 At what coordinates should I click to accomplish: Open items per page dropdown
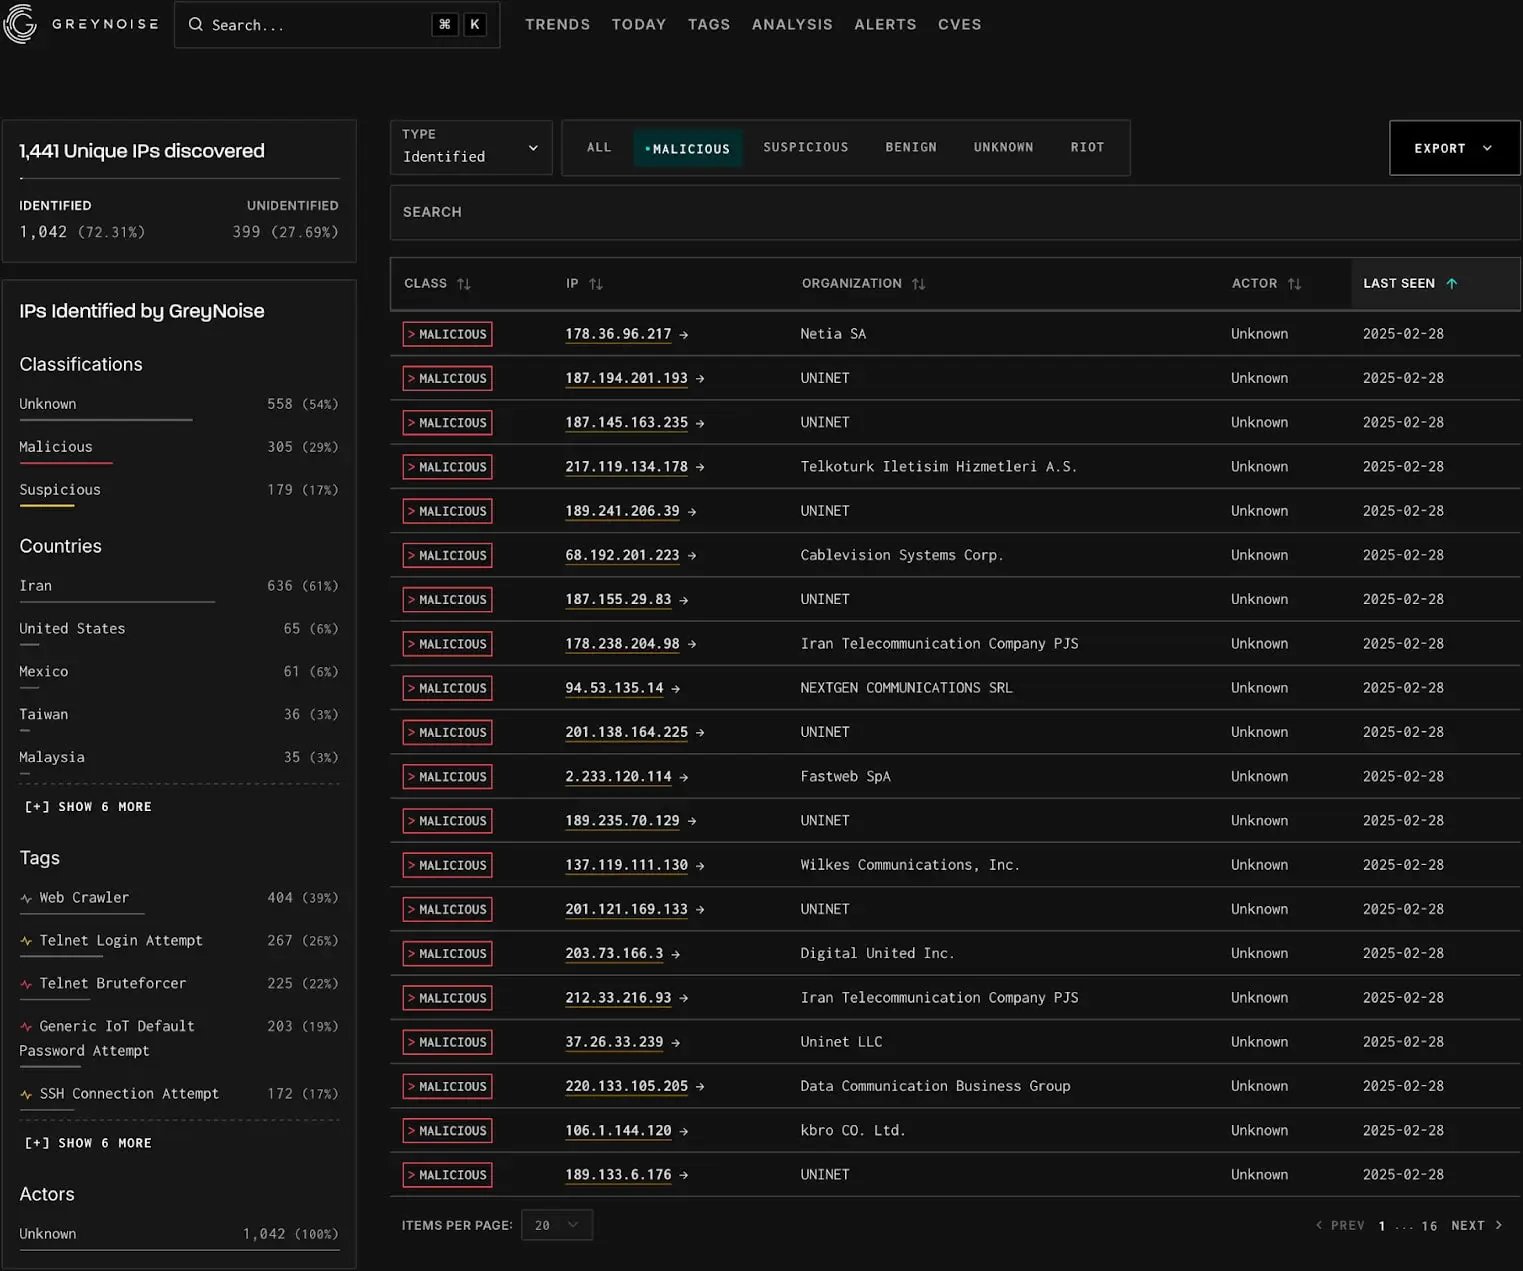557,1225
